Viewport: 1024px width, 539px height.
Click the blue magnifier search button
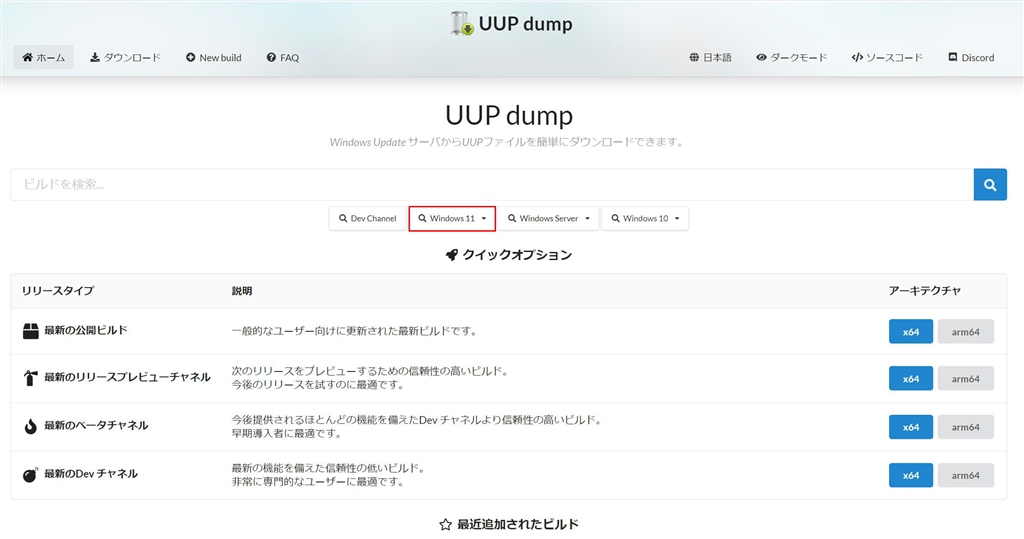coord(990,184)
